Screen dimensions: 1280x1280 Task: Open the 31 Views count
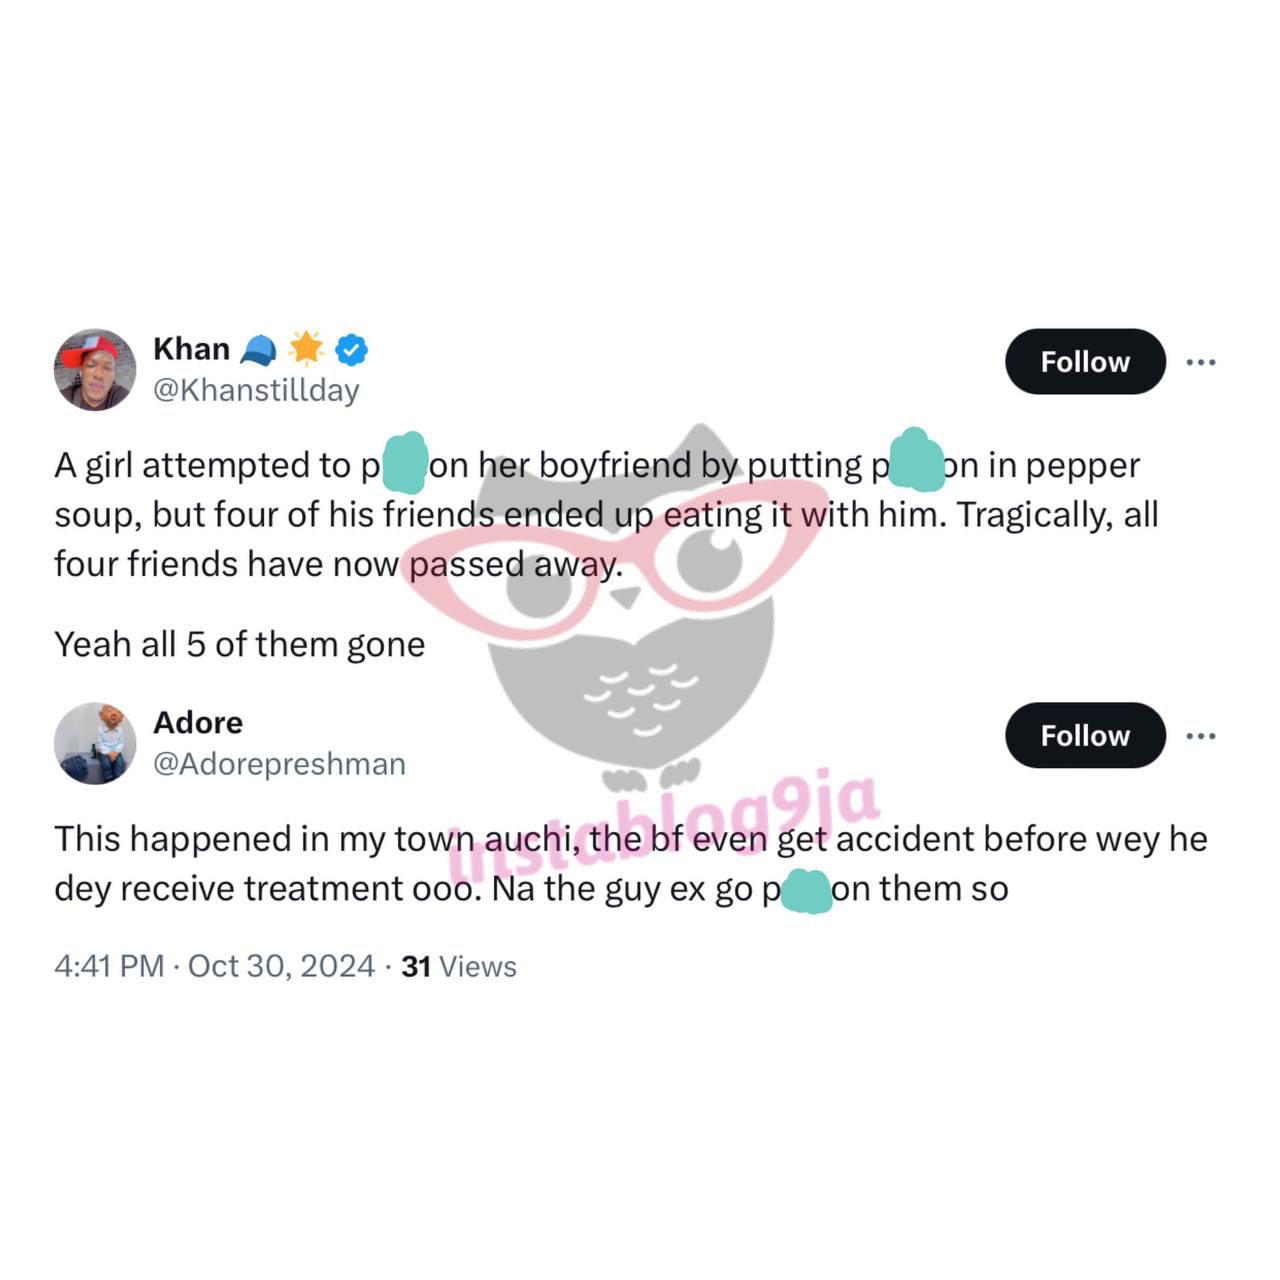(x=459, y=966)
